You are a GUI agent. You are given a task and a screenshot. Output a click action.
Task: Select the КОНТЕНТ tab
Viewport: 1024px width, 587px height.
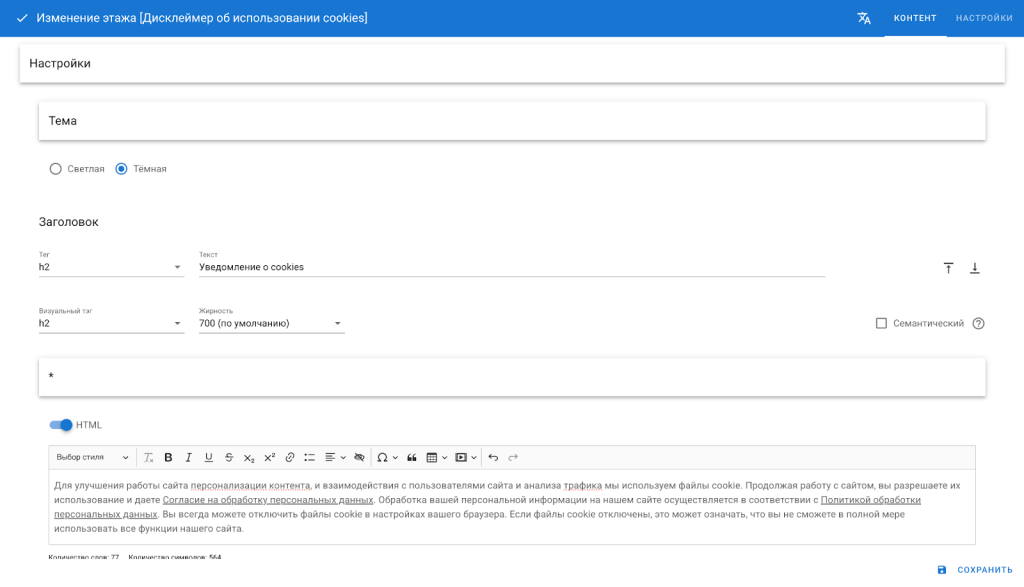point(915,18)
